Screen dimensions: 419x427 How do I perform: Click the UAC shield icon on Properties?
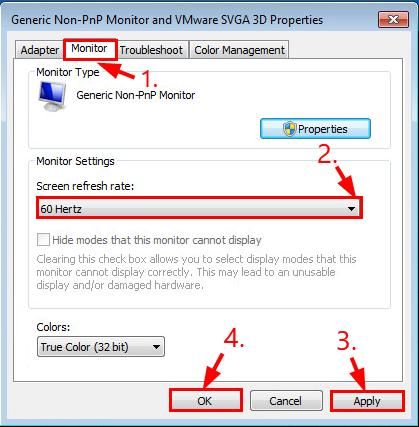pyautogui.click(x=289, y=129)
